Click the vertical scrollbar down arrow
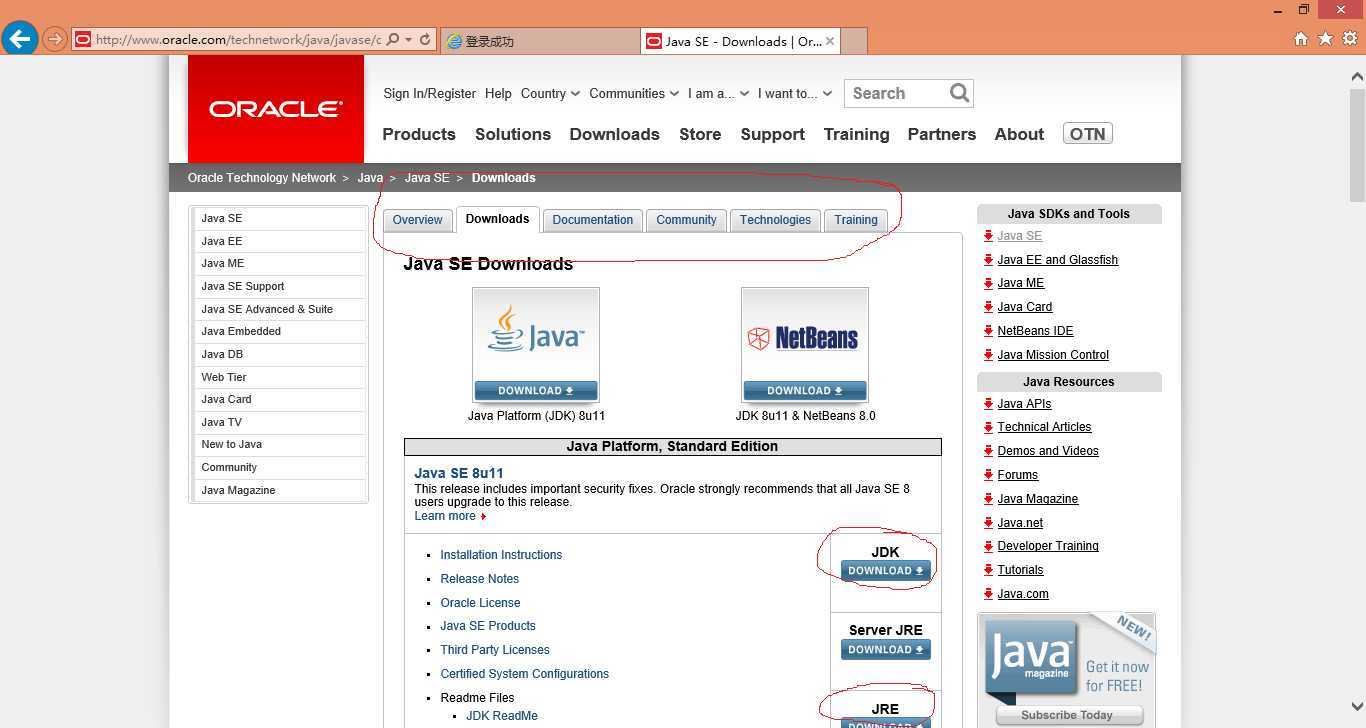This screenshot has width=1366, height=728. click(1357, 706)
